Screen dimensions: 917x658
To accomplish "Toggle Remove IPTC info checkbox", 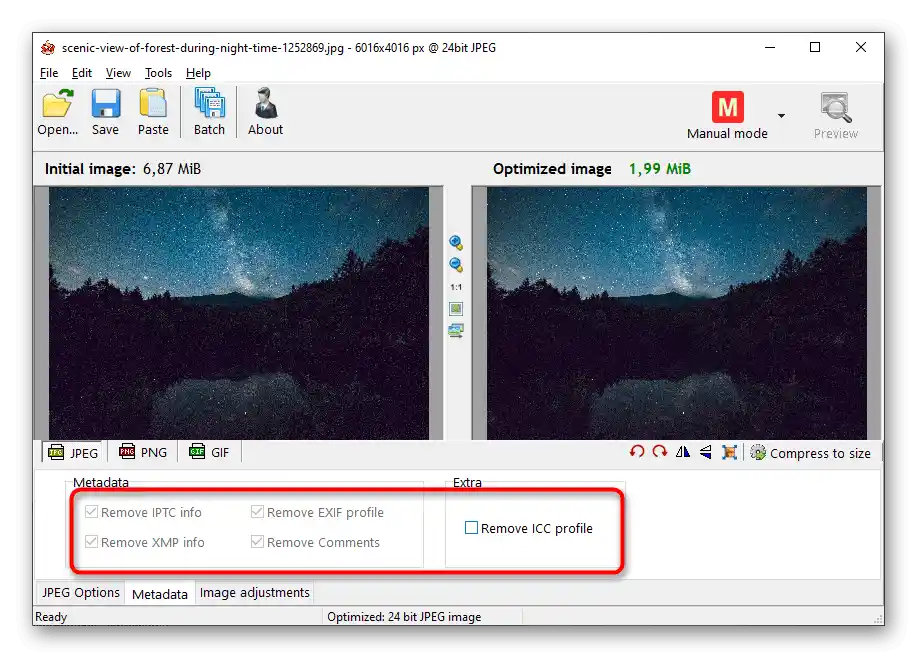I will tap(91, 512).
